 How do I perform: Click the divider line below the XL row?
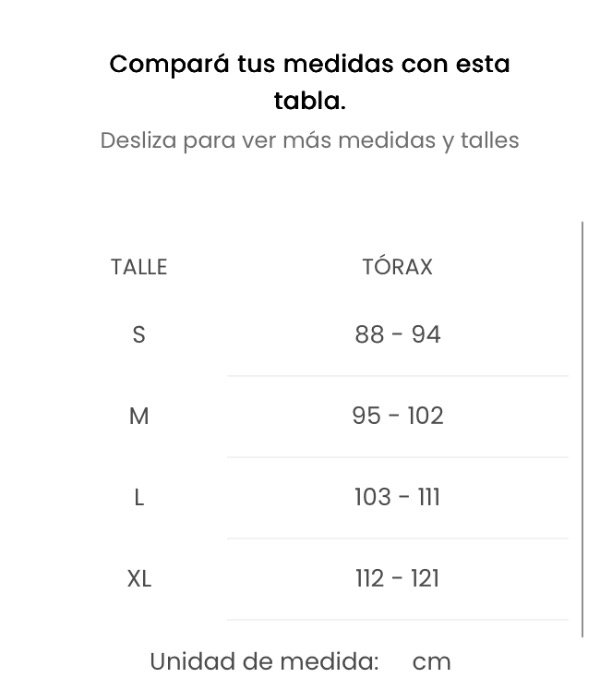[398, 620]
